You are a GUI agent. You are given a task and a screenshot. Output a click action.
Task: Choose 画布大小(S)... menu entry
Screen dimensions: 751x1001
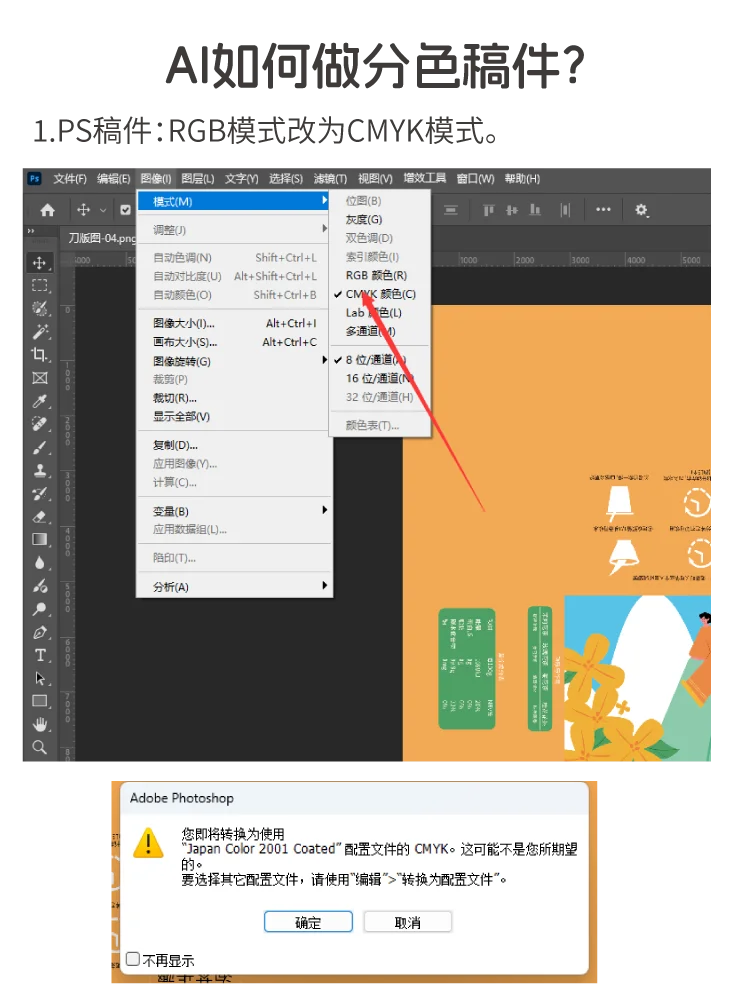(x=234, y=342)
